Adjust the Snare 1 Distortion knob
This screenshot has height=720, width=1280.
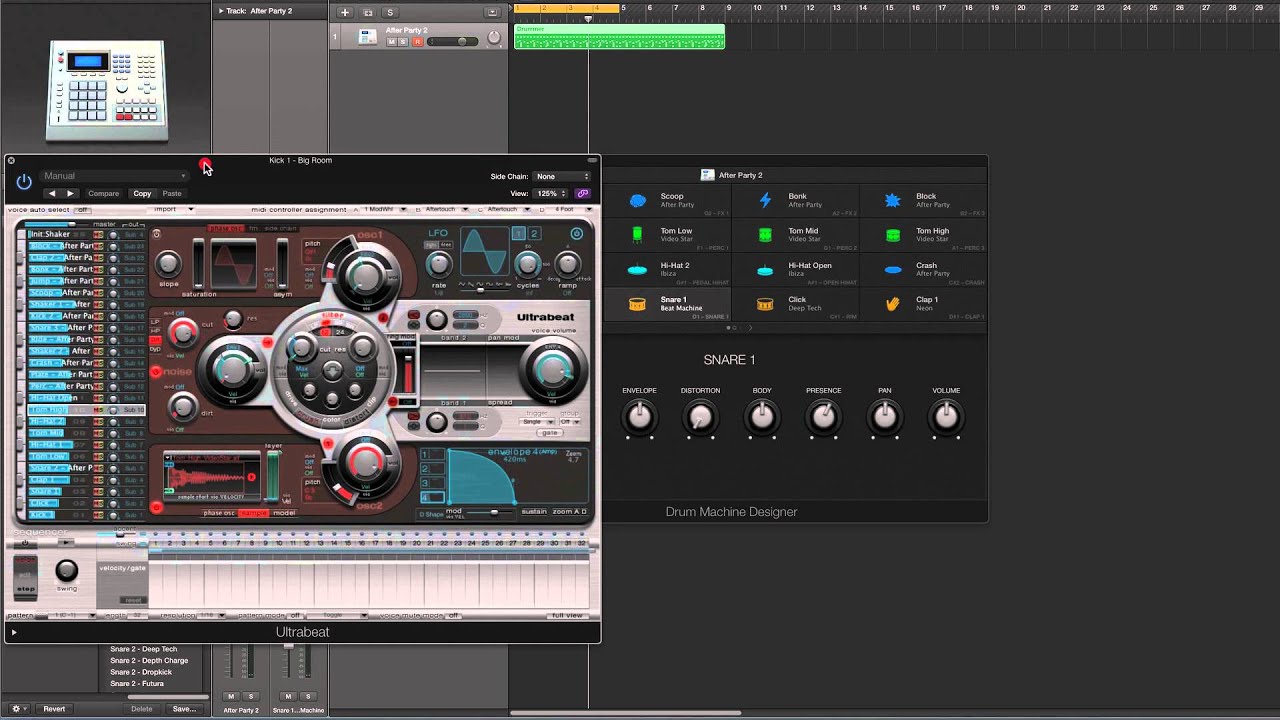[x=700, y=416]
